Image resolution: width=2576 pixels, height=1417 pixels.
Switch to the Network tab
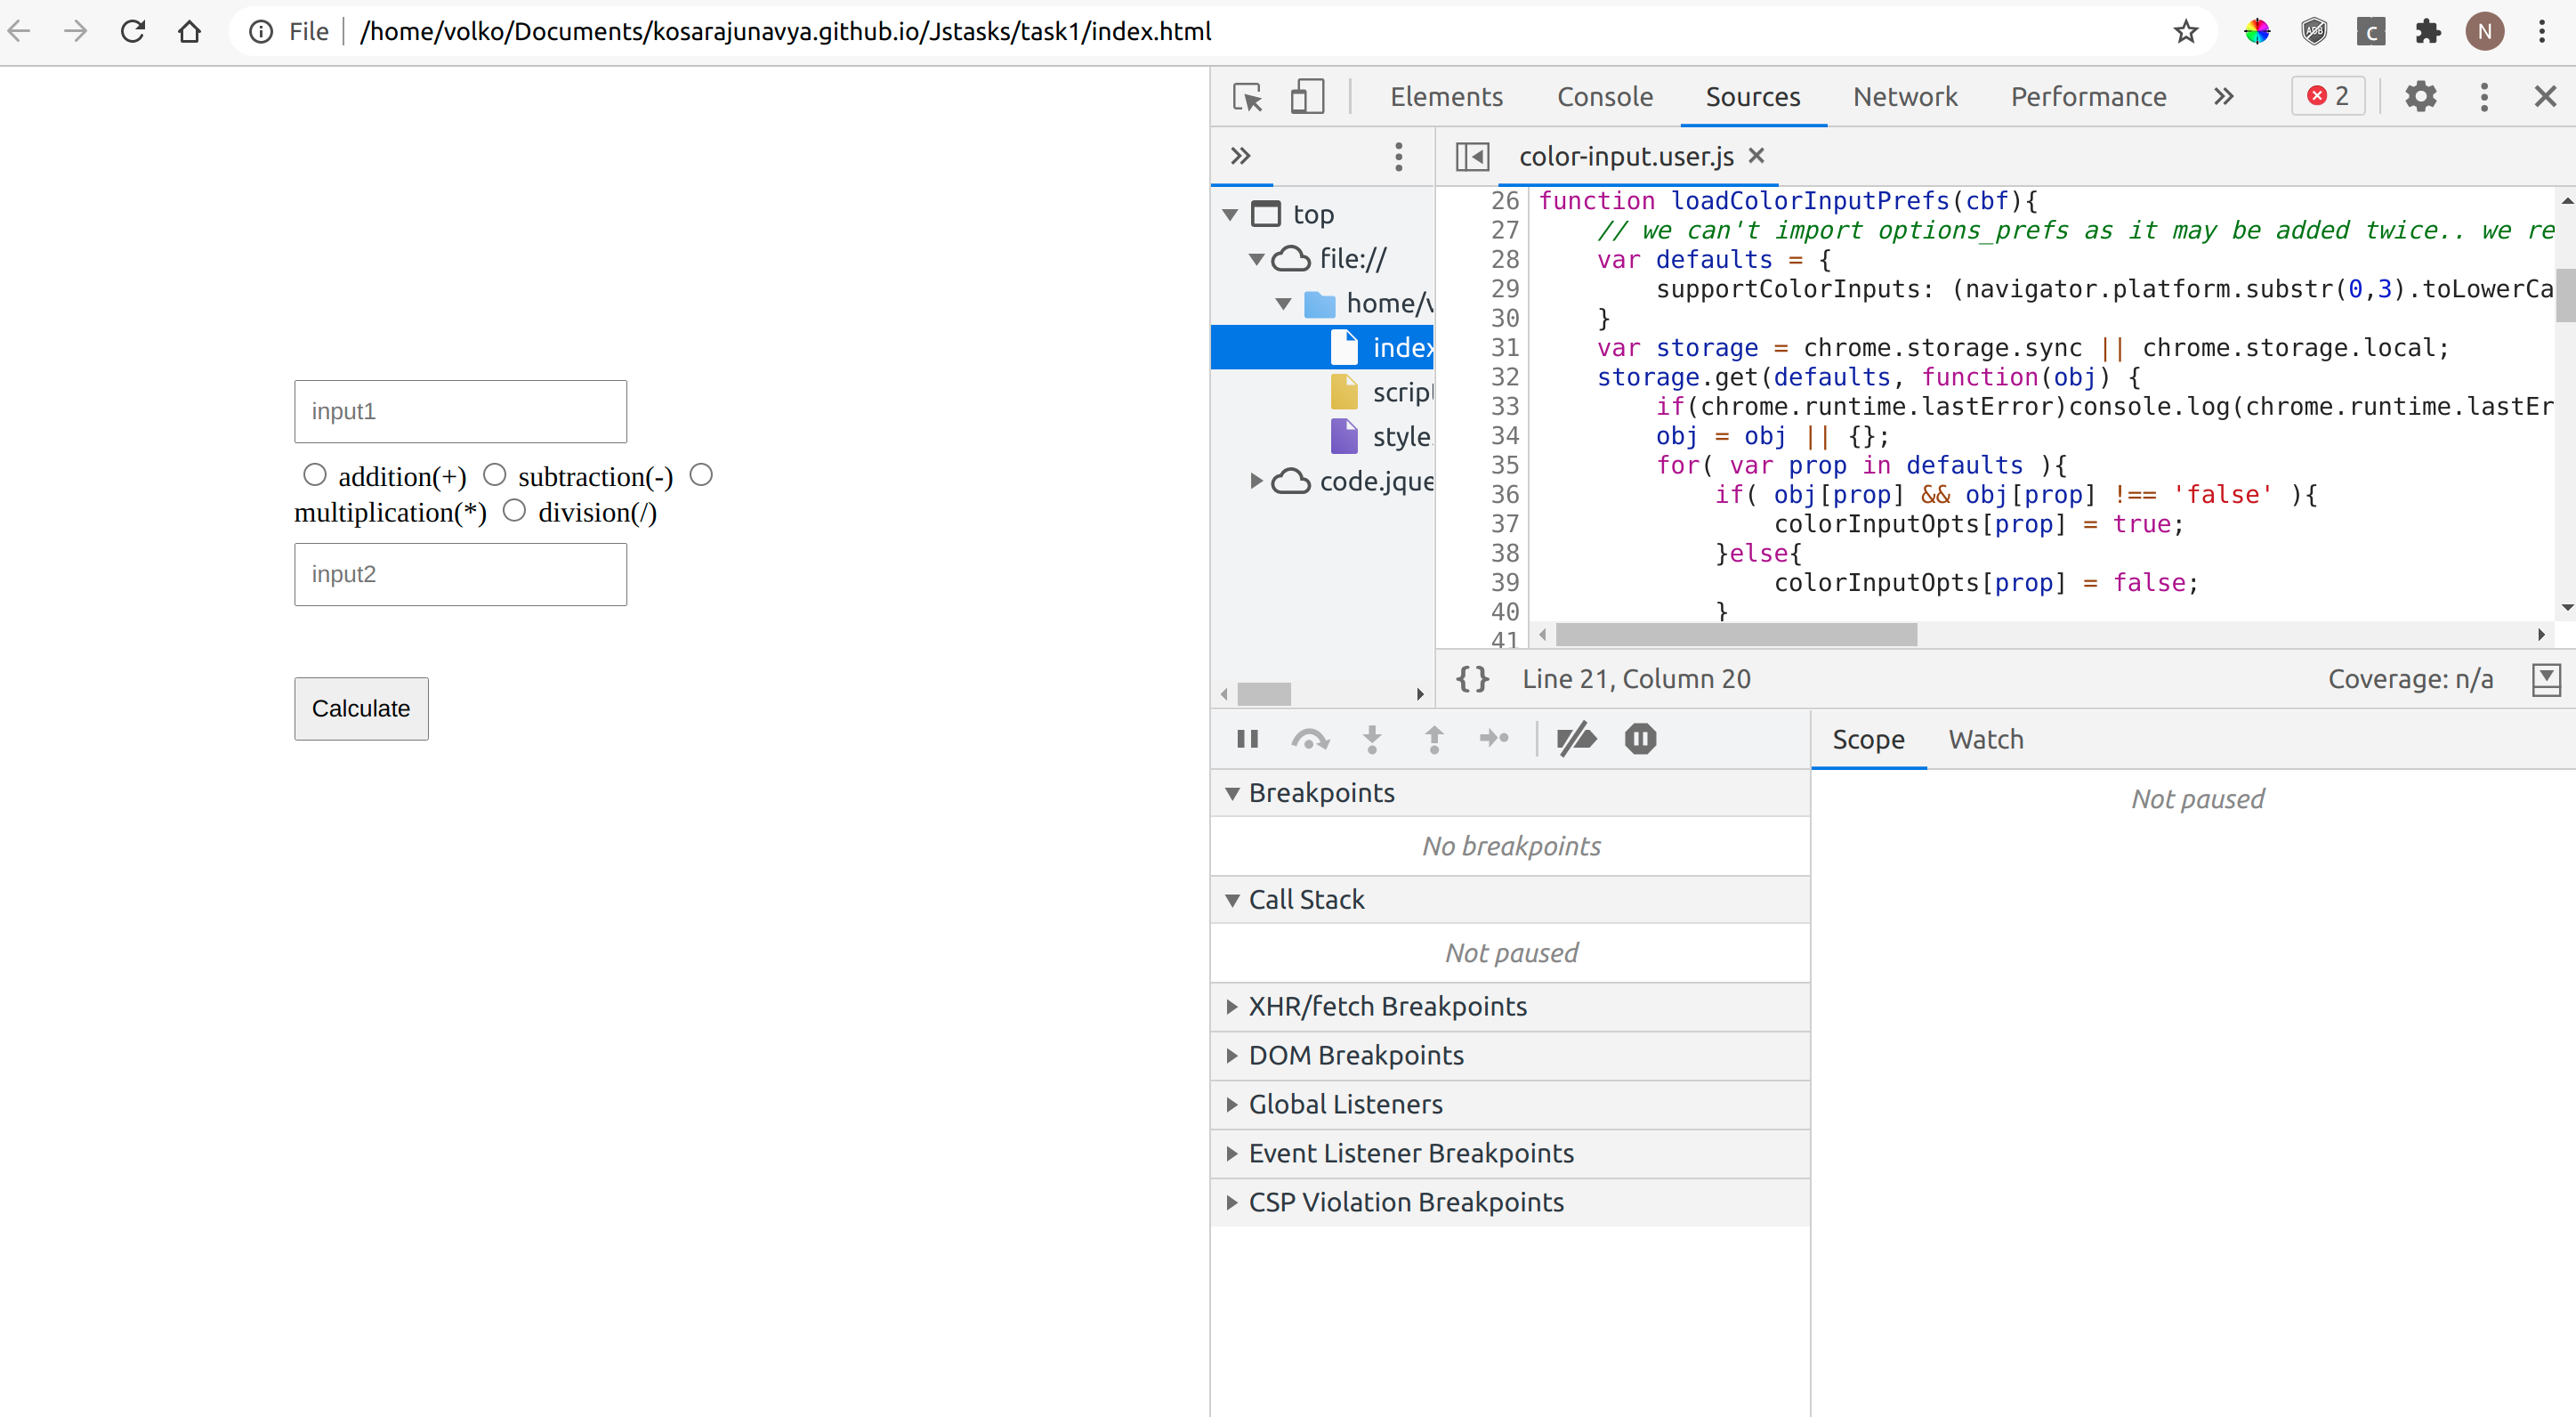tap(1904, 96)
